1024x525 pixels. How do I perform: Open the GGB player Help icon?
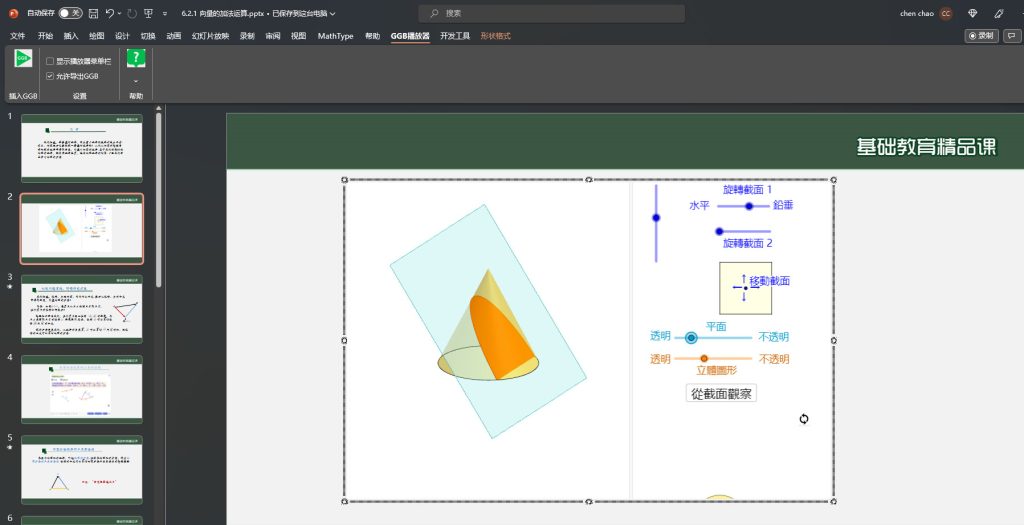tap(136, 59)
